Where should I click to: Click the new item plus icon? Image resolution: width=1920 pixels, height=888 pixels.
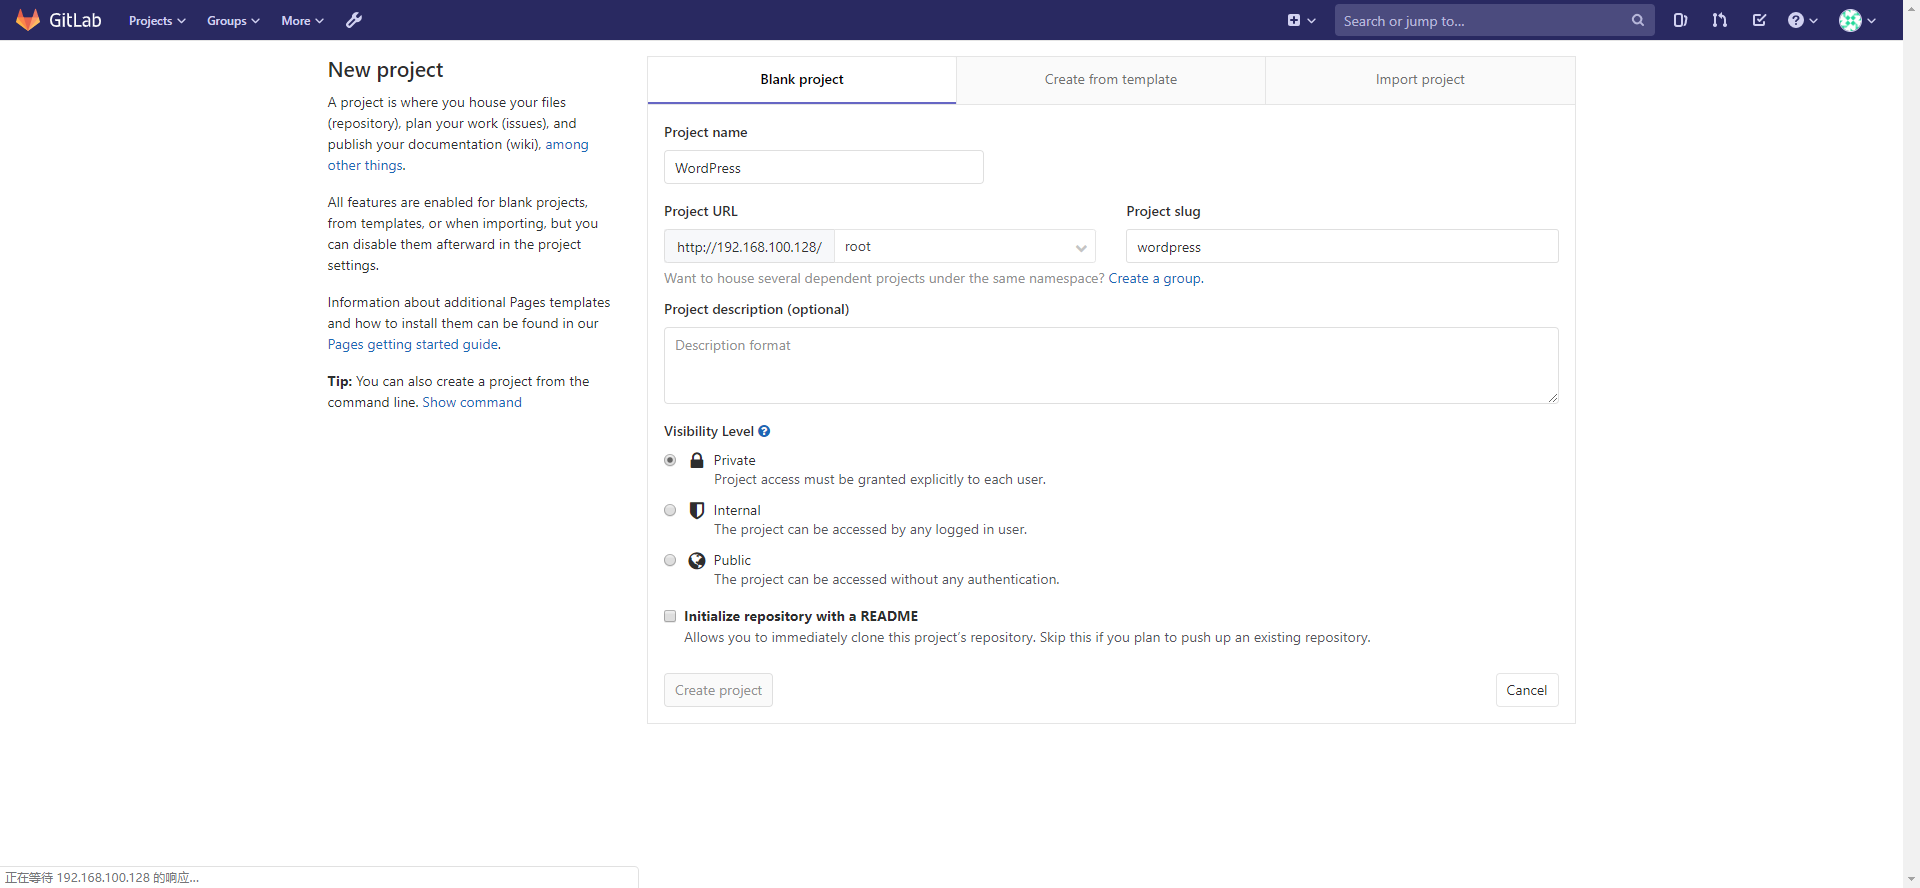tap(1294, 20)
